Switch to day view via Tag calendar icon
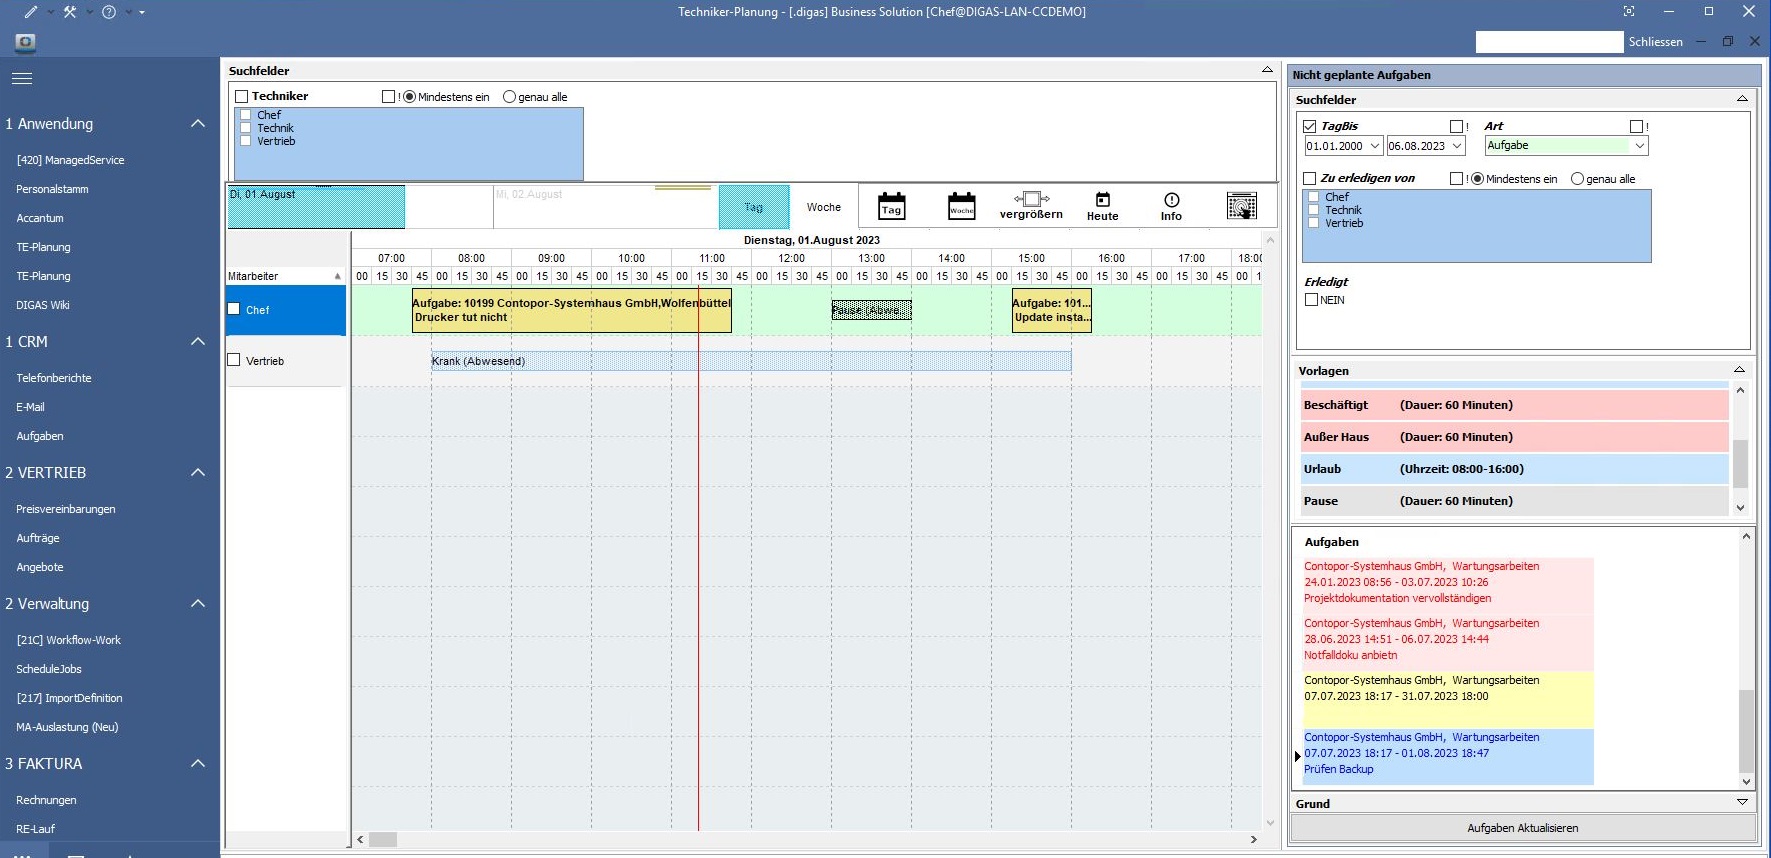 pos(891,206)
